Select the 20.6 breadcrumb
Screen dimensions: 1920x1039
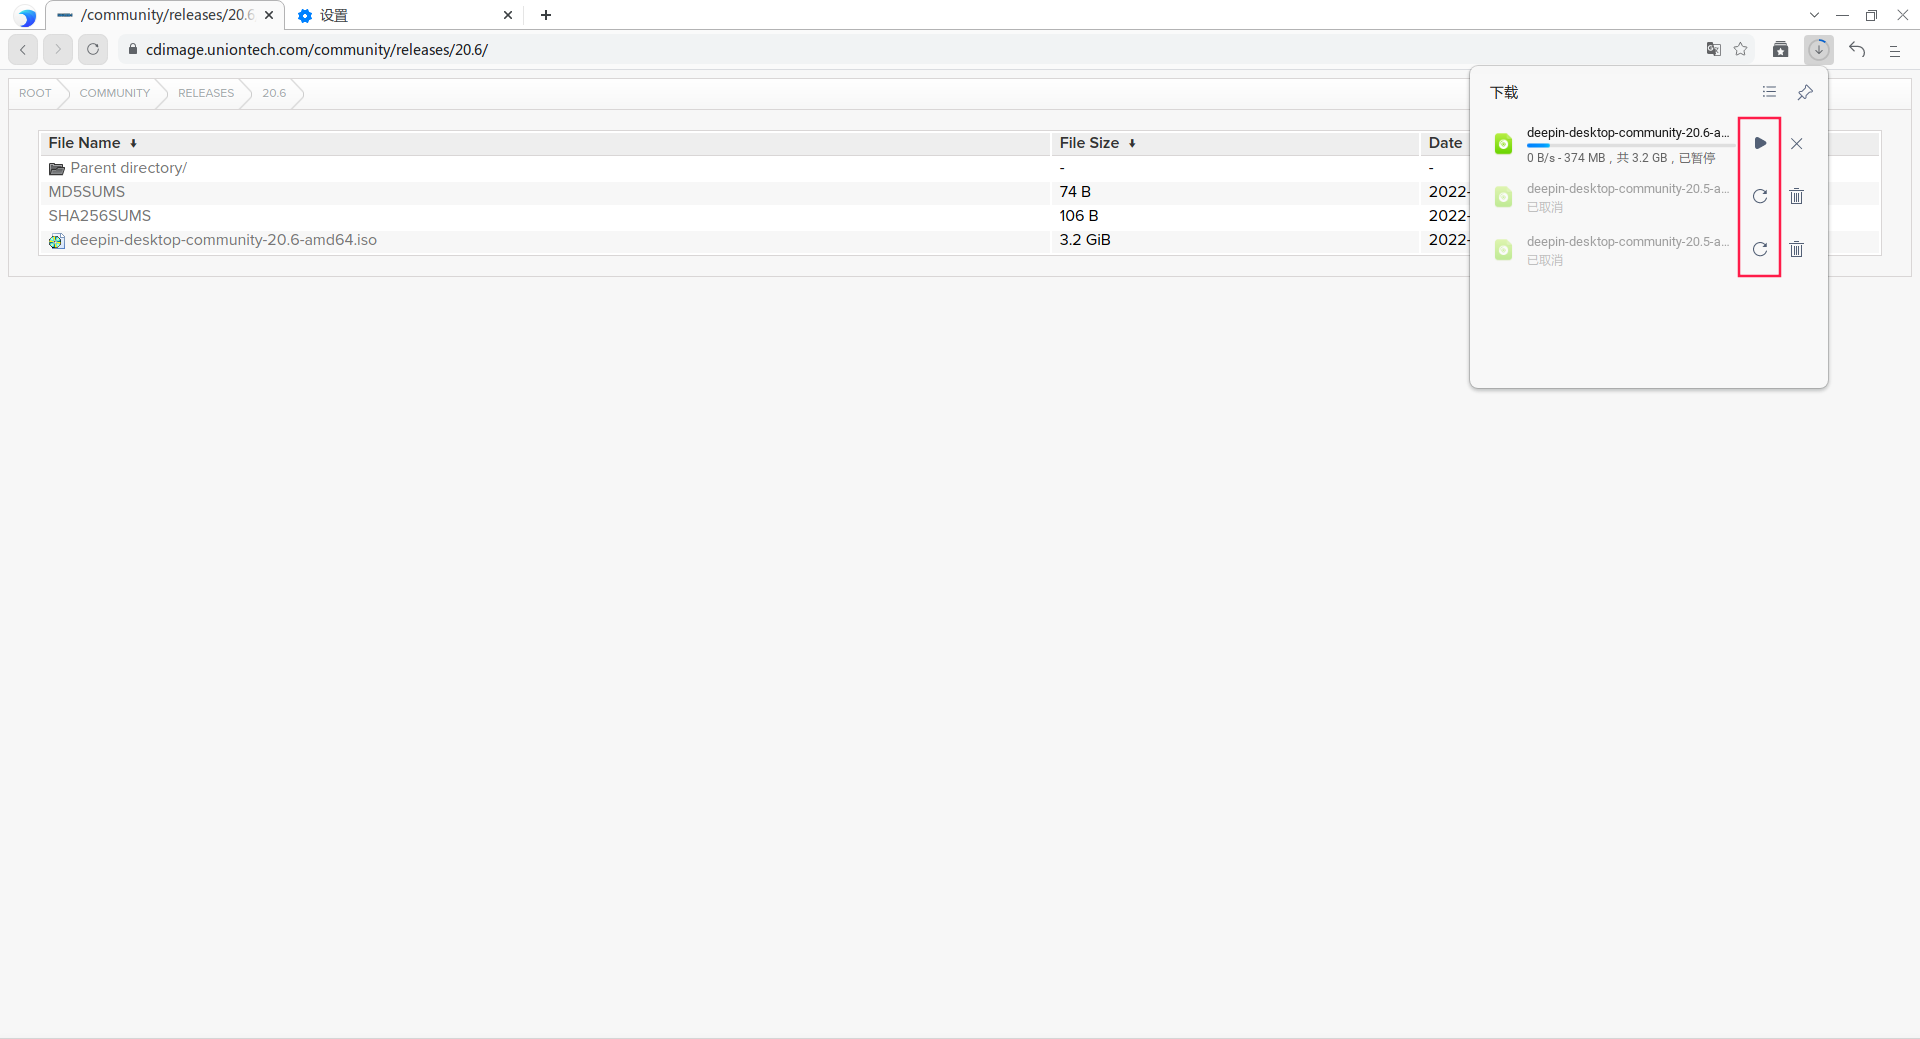click(274, 93)
